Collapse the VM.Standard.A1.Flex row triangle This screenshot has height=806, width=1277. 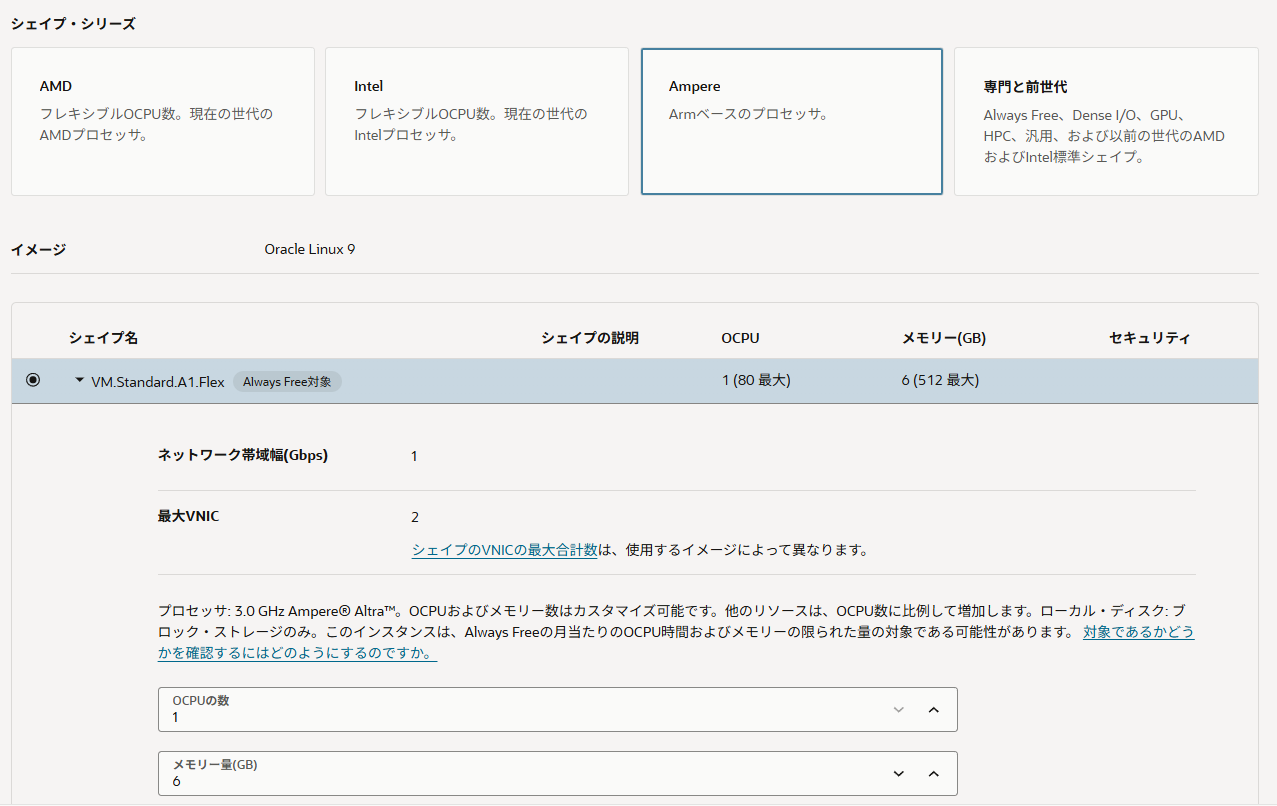click(x=80, y=381)
